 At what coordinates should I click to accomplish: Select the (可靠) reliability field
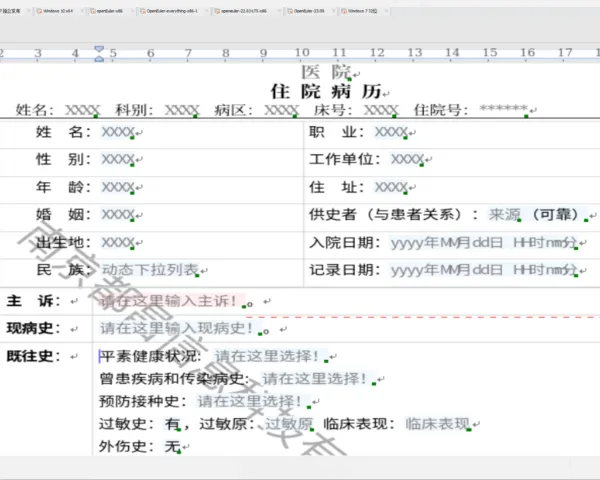559,215
